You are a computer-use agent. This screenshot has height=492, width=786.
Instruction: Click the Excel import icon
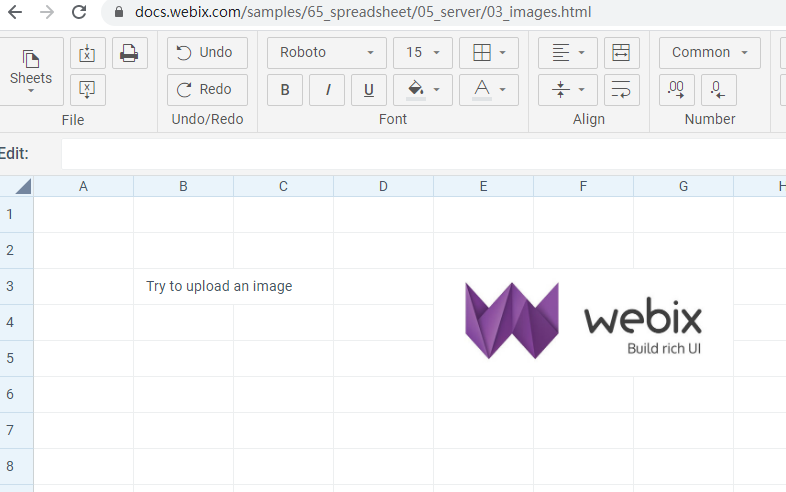point(88,53)
